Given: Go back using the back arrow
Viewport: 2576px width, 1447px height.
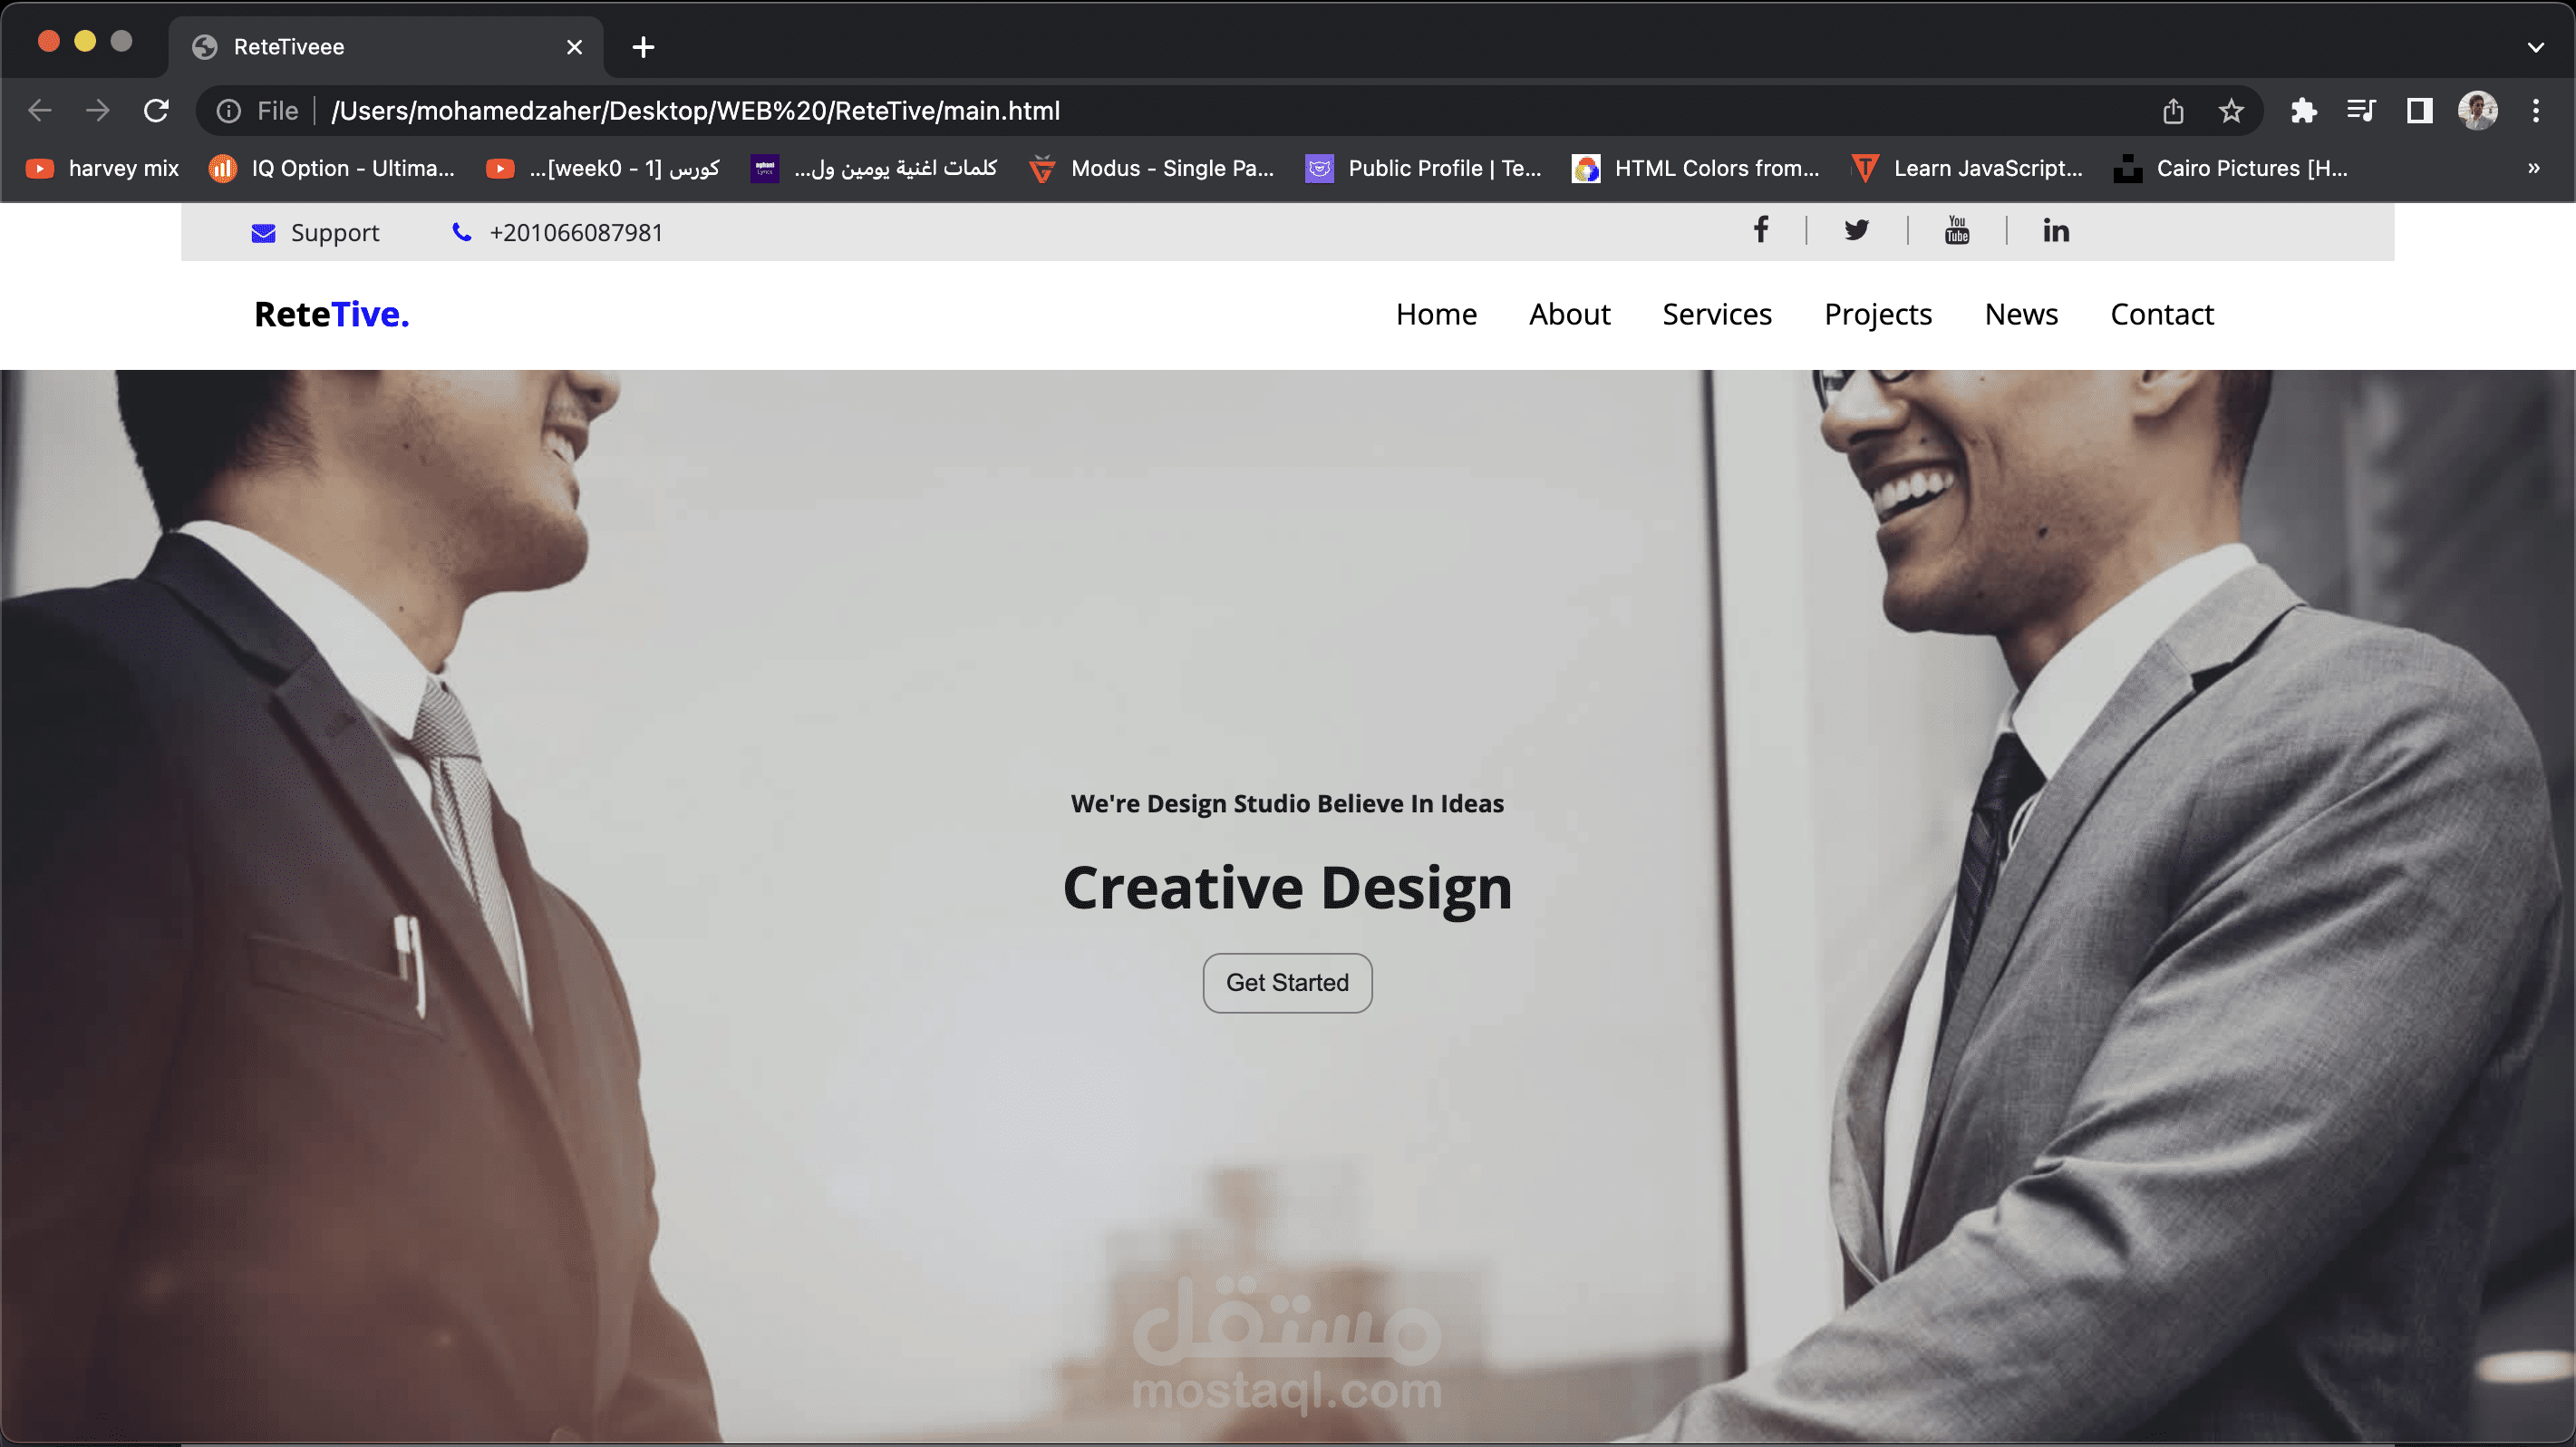Looking at the screenshot, I should tap(40, 110).
